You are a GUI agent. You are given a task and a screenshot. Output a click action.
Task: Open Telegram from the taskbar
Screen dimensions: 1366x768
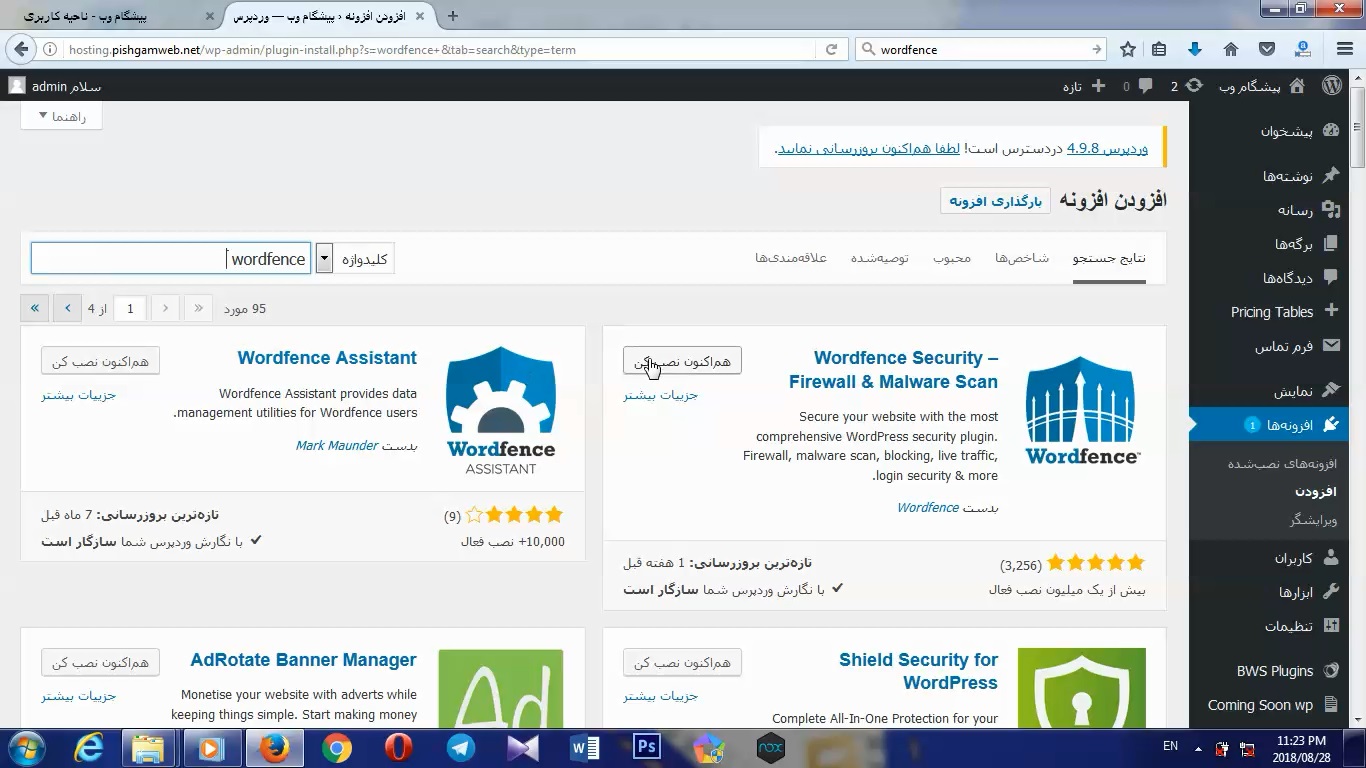tap(461, 748)
